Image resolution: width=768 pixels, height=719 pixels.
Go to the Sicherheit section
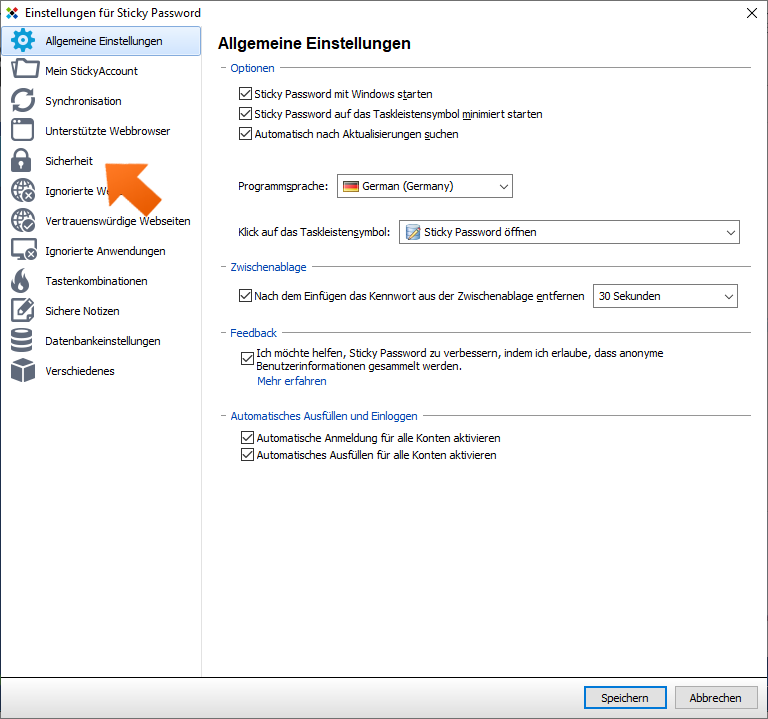coord(101,161)
